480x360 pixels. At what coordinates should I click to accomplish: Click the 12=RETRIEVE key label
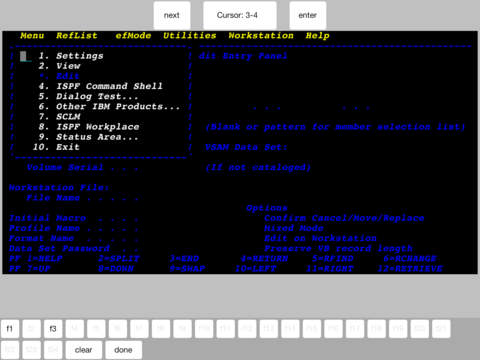(410, 269)
